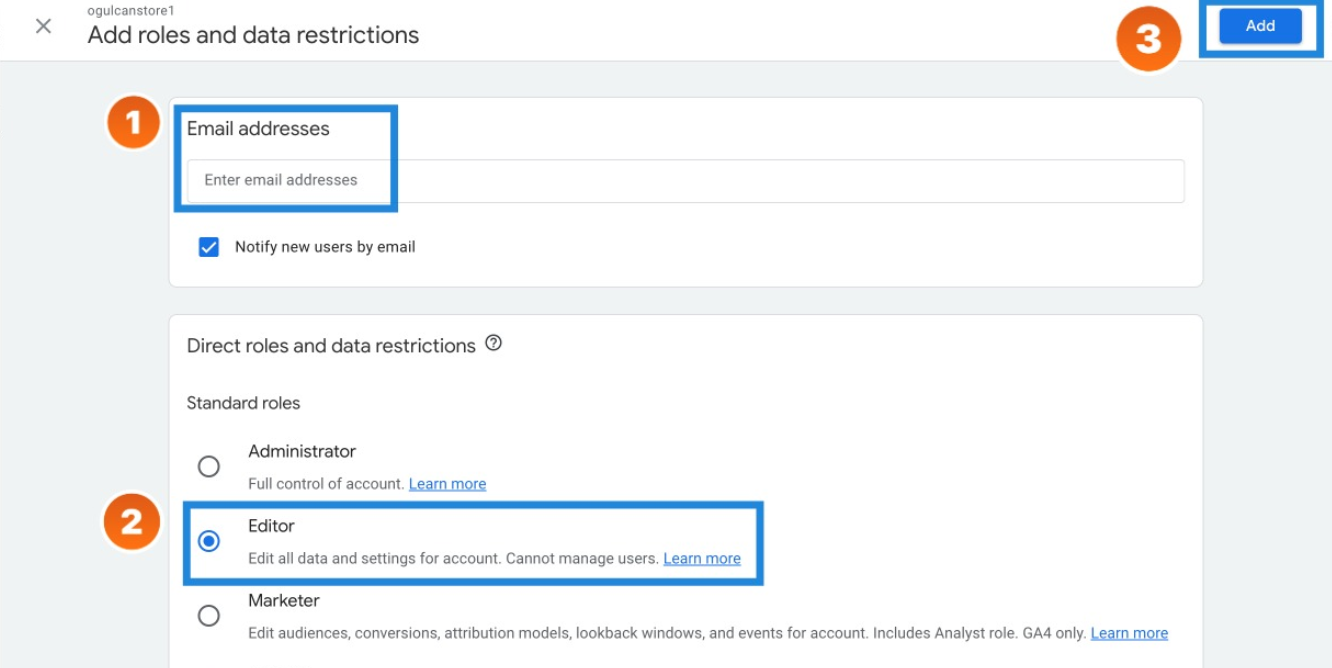Click the Editor role description text
1332x668 pixels.
pyautogui.click(x=454, y=559)
